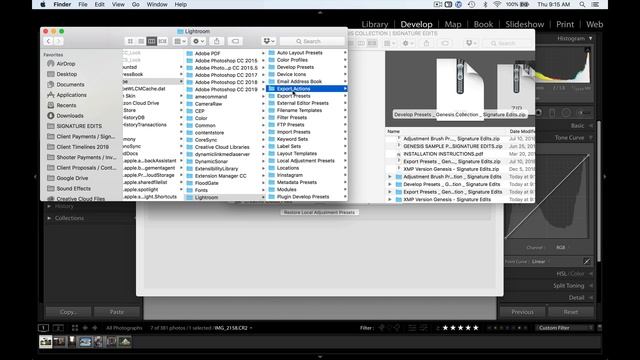Go forward in the Lightroom Finder window
Screen dimensions: 640x360
tap(59, 41)
